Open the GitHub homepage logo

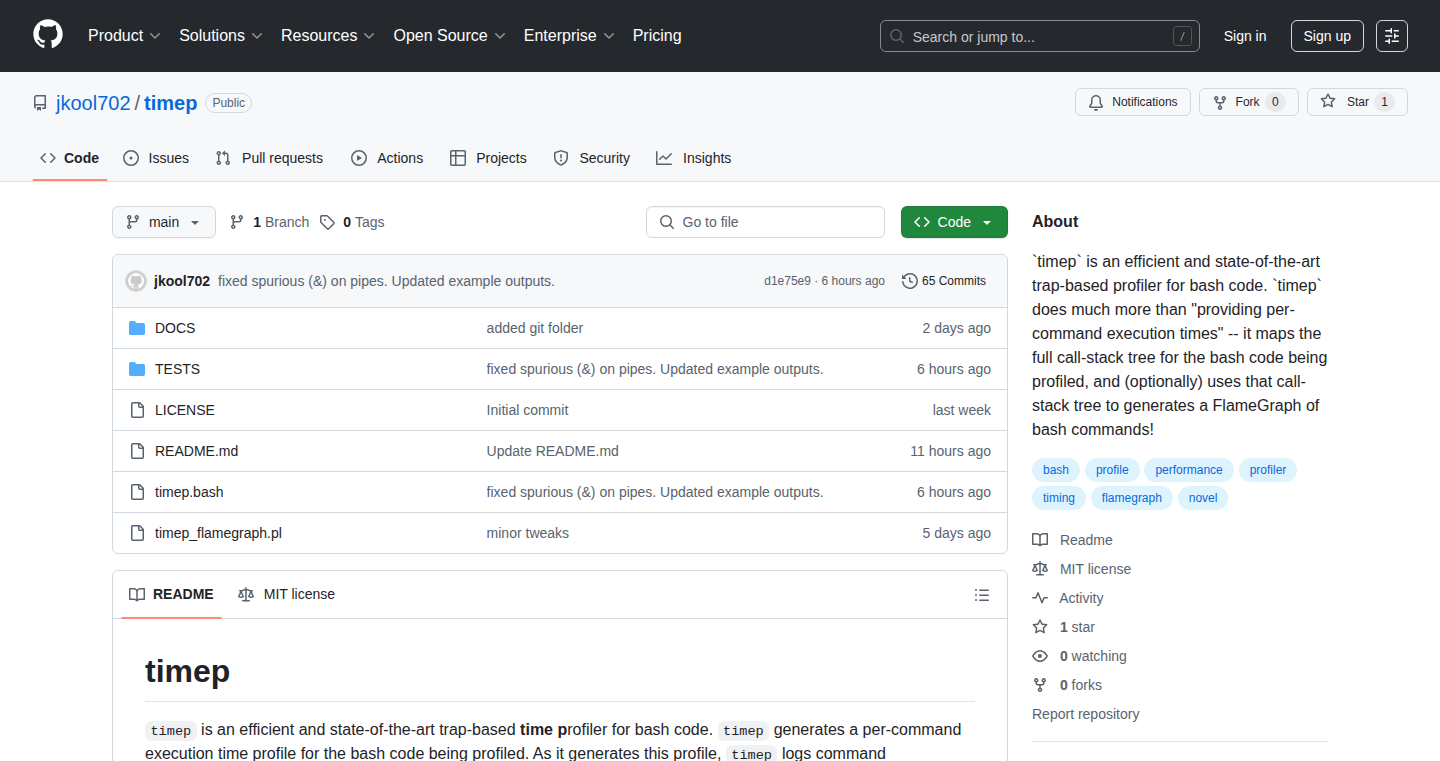tap(48, 36)
